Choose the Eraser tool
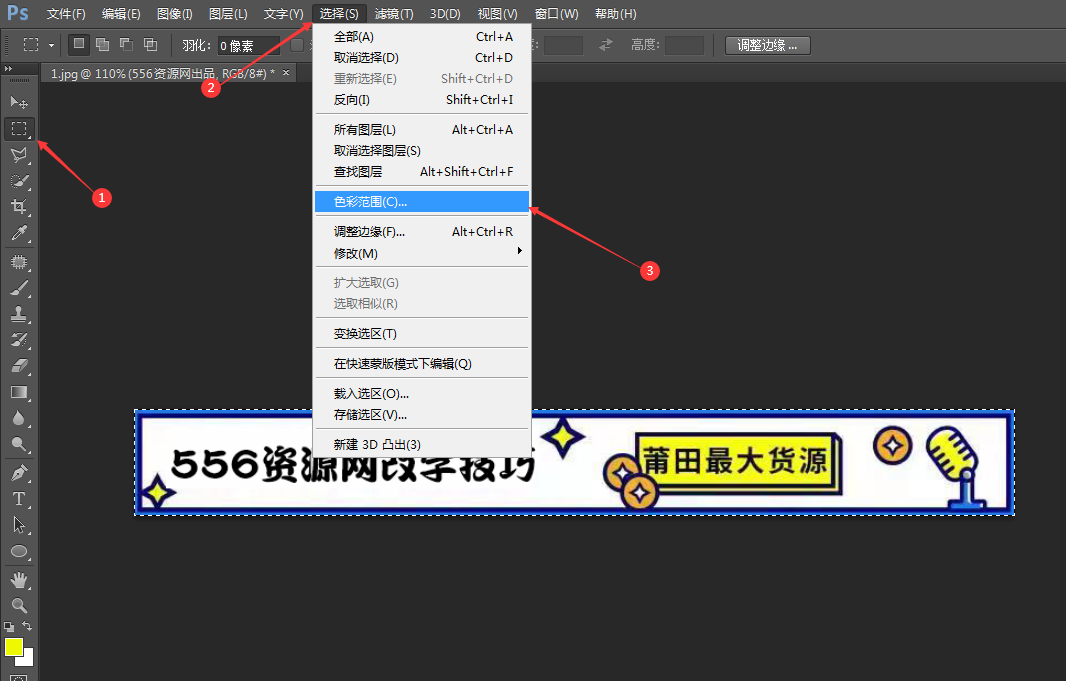This screenshot has height=681, width=1066. 19,366
